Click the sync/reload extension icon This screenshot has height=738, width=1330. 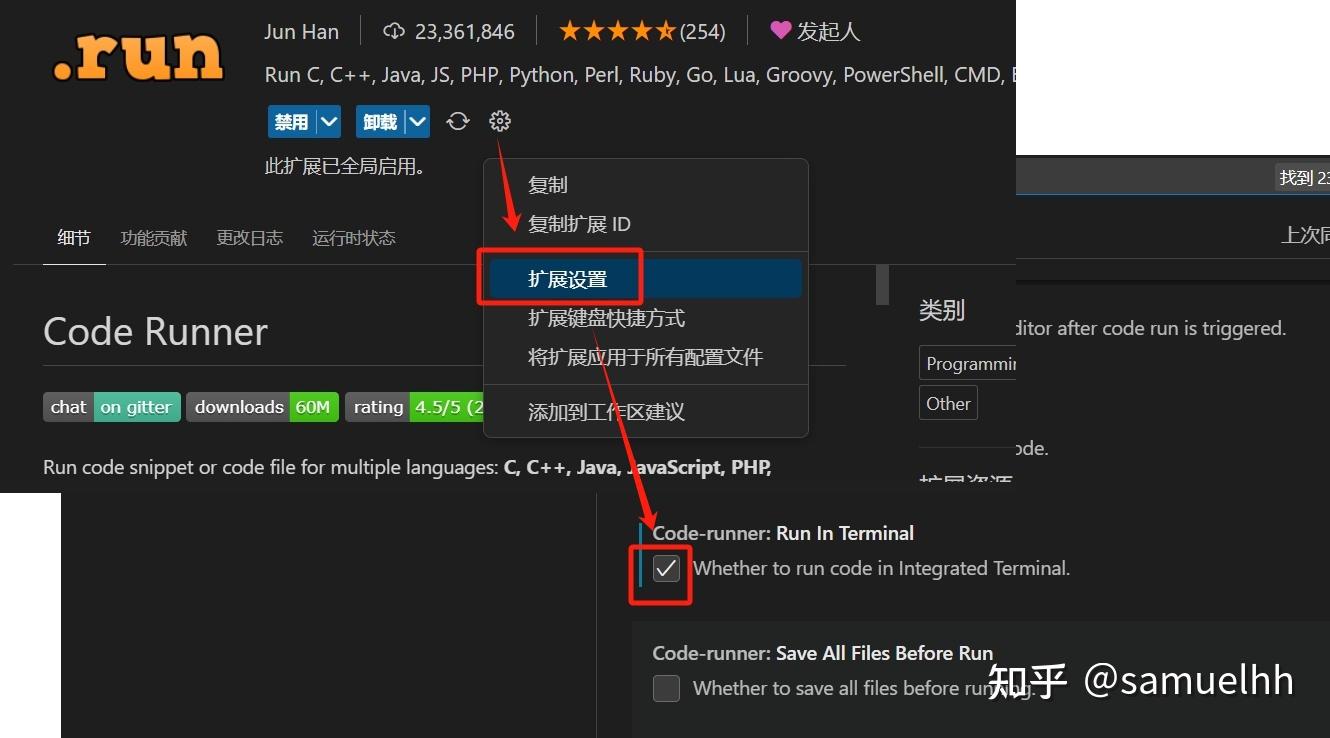(457, 121)
